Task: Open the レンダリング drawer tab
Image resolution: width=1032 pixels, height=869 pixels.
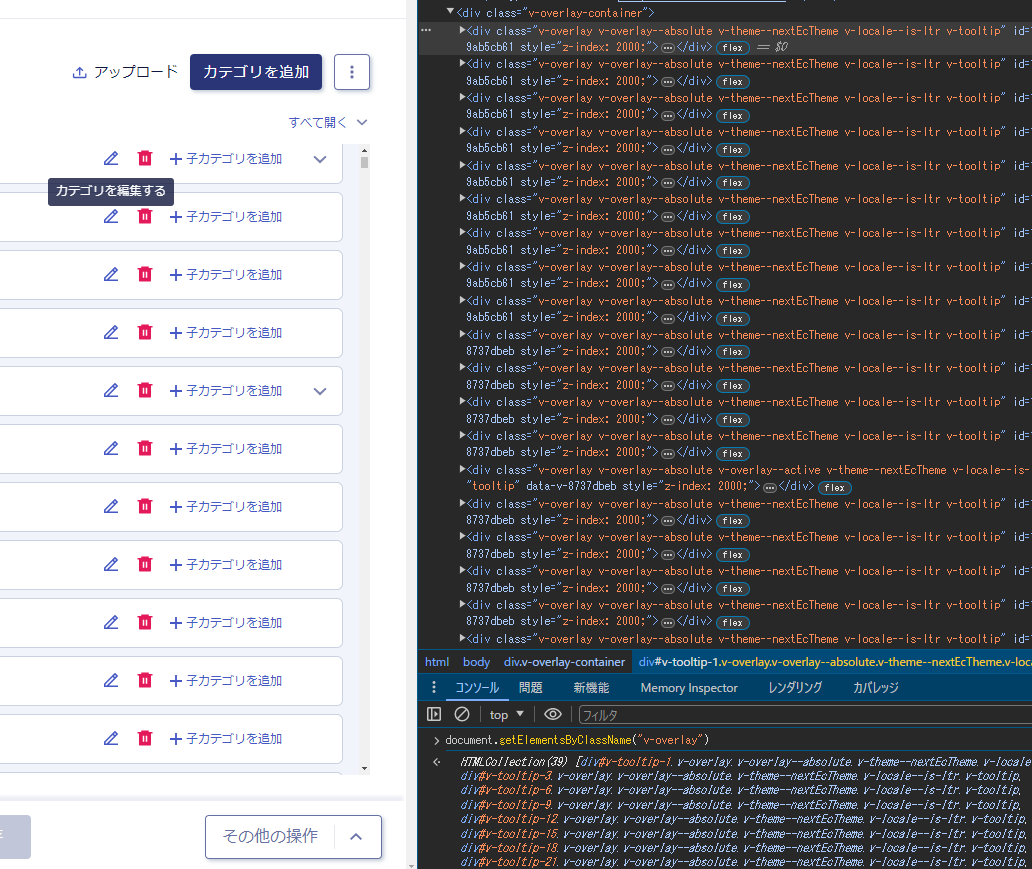Action: point(795,687)
